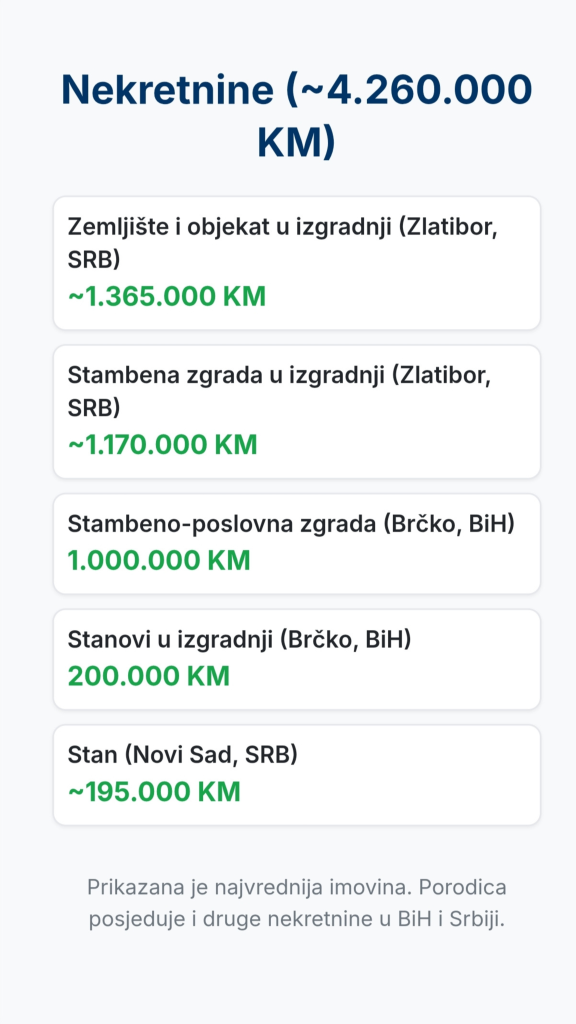Open the Stanovi u izgradnji (Brčko, BiH) card
Viewport: 576px width, 1024px height.
pyautogui.click(x=296, y=660)
